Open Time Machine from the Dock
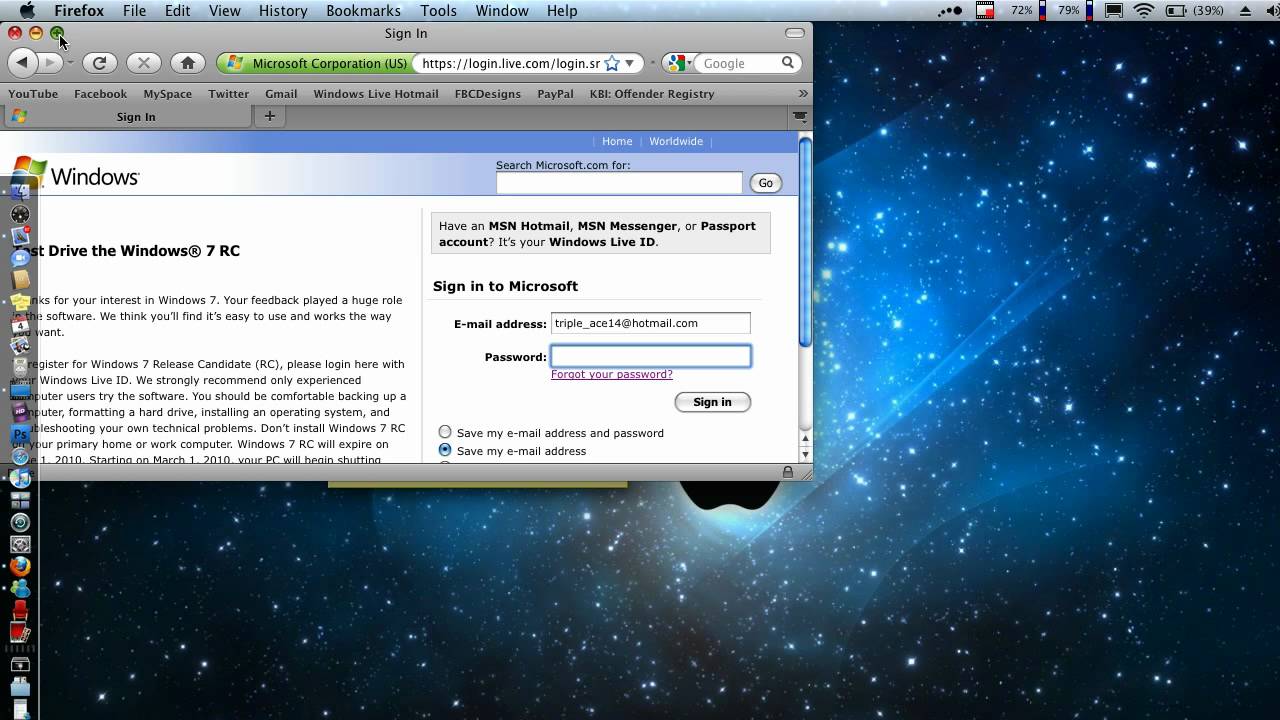Viewport: 1280px width, 720px height. coord(19,522)
